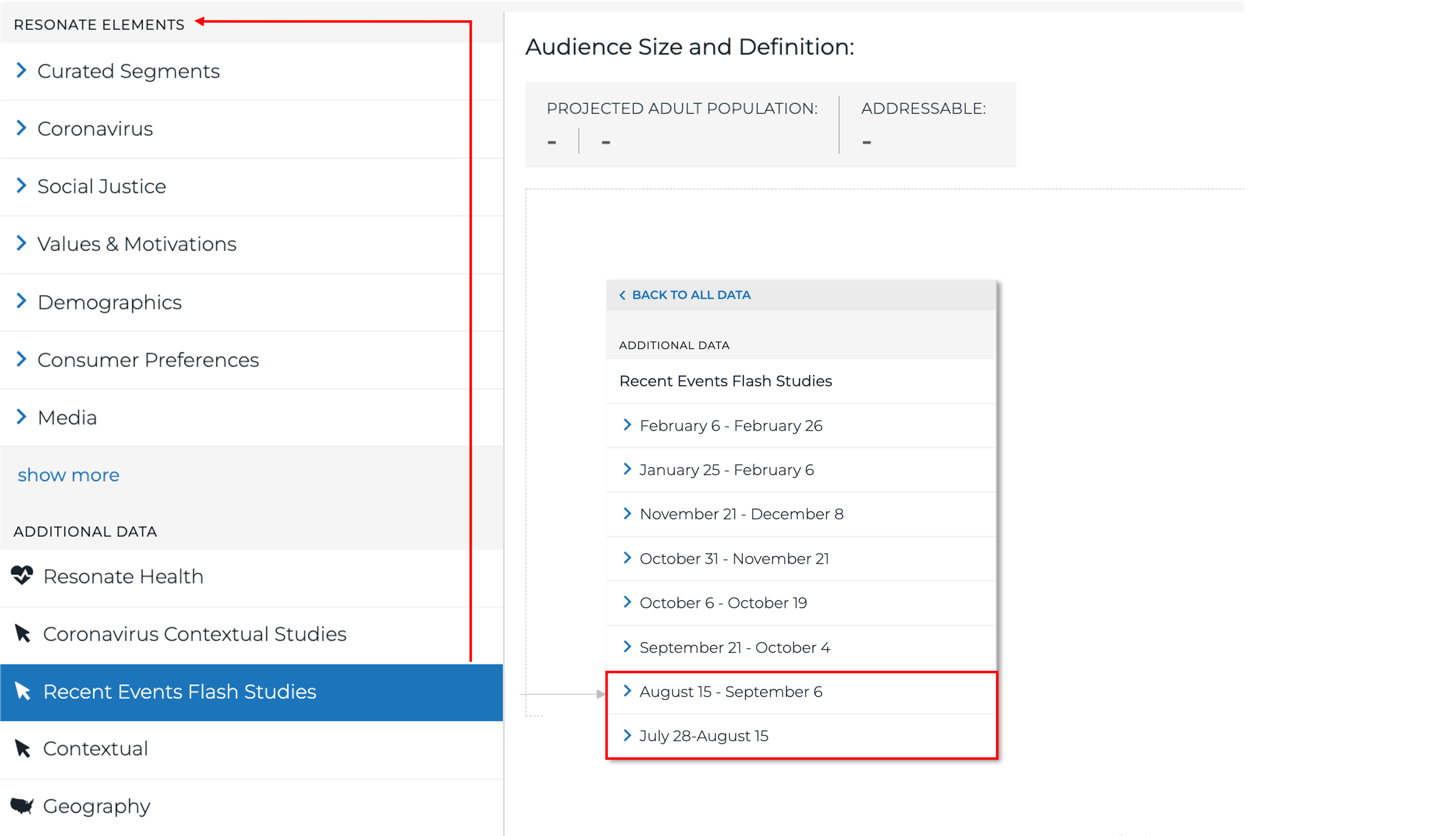Viewport: 1430px width, 836px height.
Task: Expand the Demographics chevron
Action: 21,302
